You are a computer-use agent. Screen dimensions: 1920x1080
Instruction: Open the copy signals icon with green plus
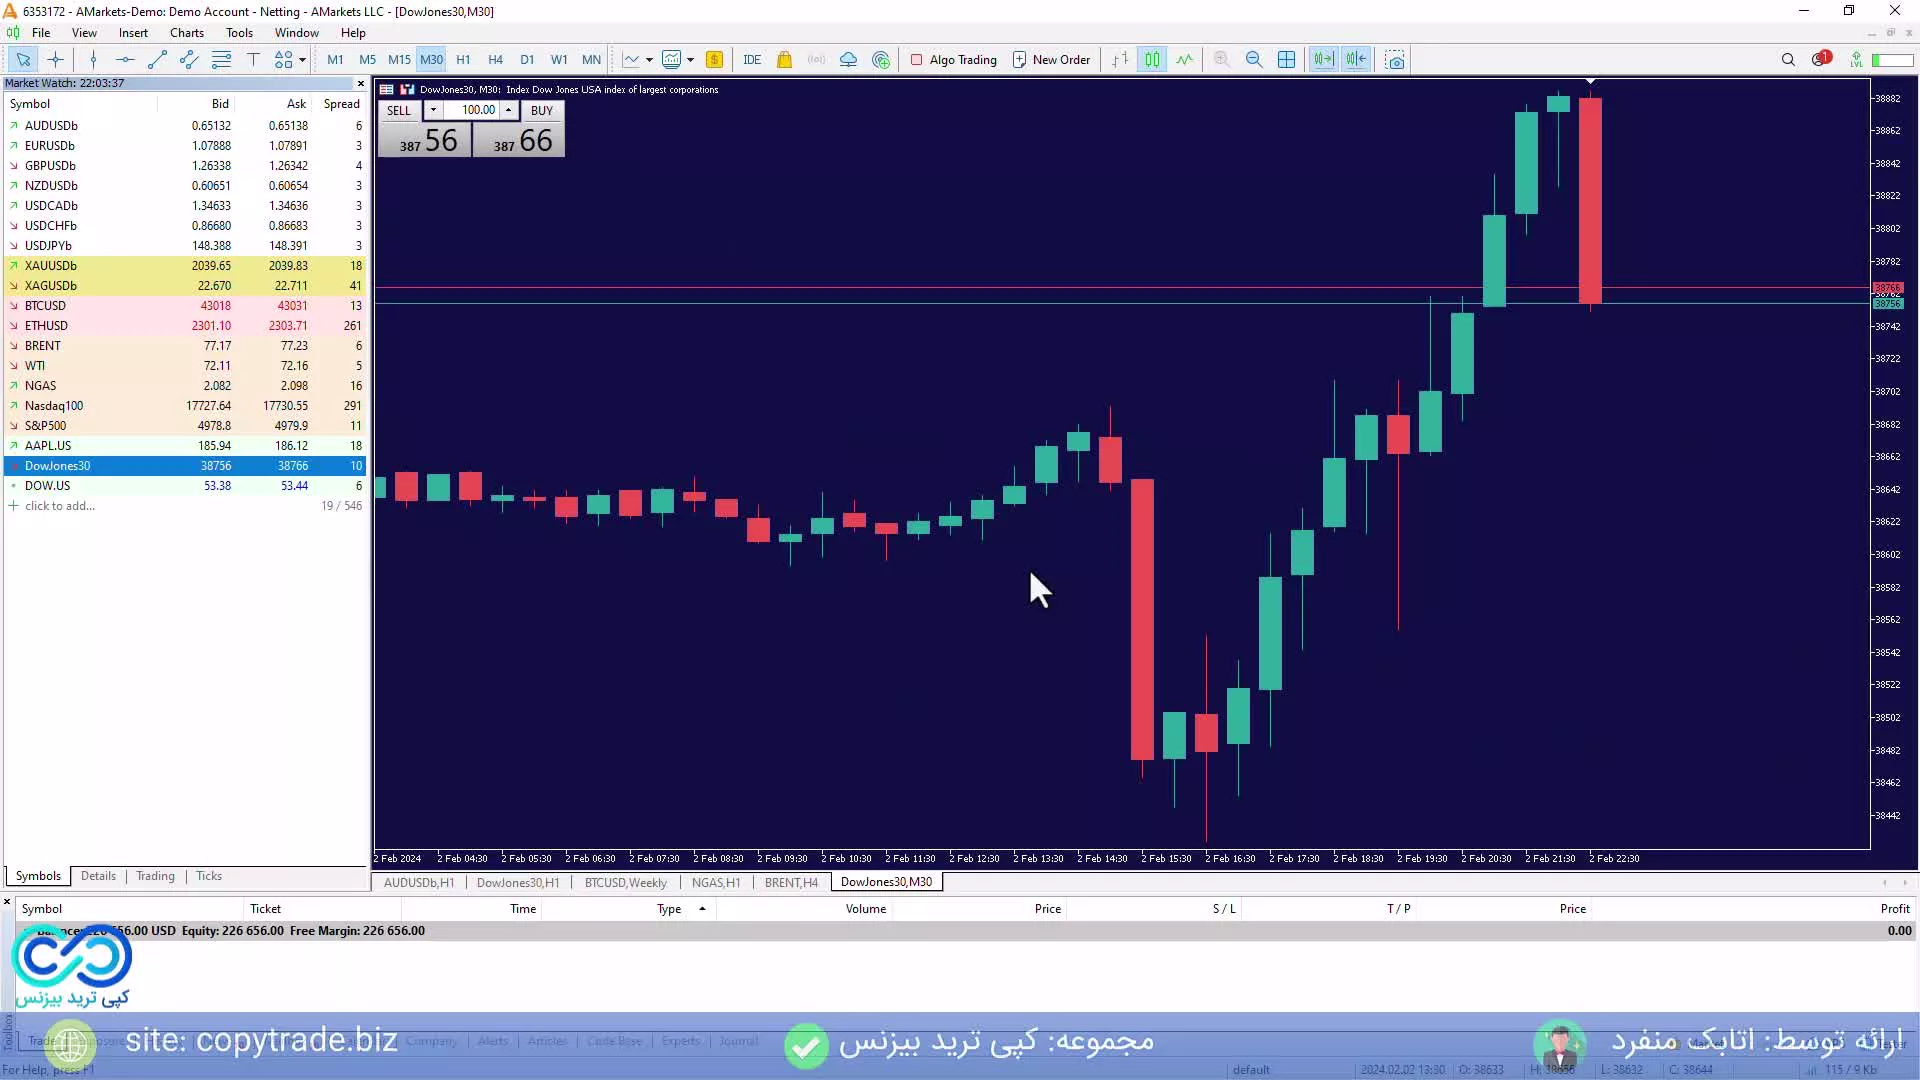click(881, 60)
